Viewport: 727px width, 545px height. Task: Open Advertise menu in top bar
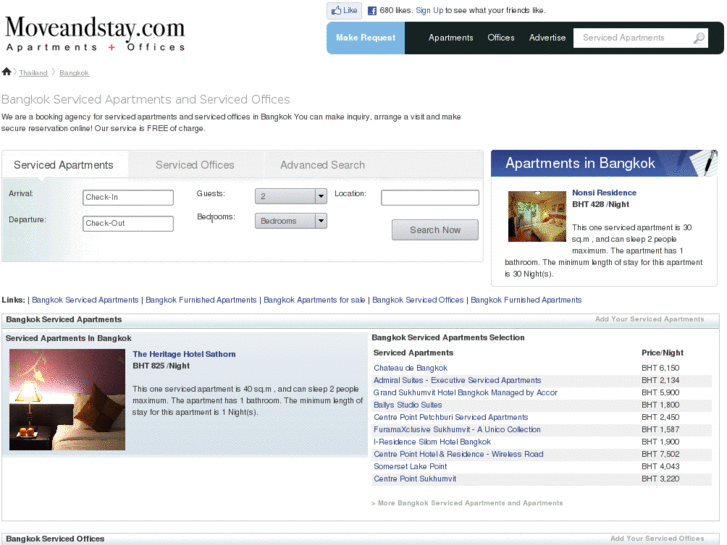point(547,38)
